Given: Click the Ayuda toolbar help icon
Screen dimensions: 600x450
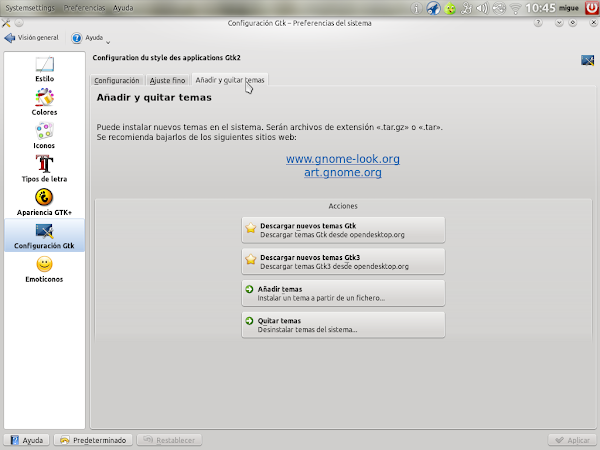Looking at the screenshot, I should tap(77, 38).
